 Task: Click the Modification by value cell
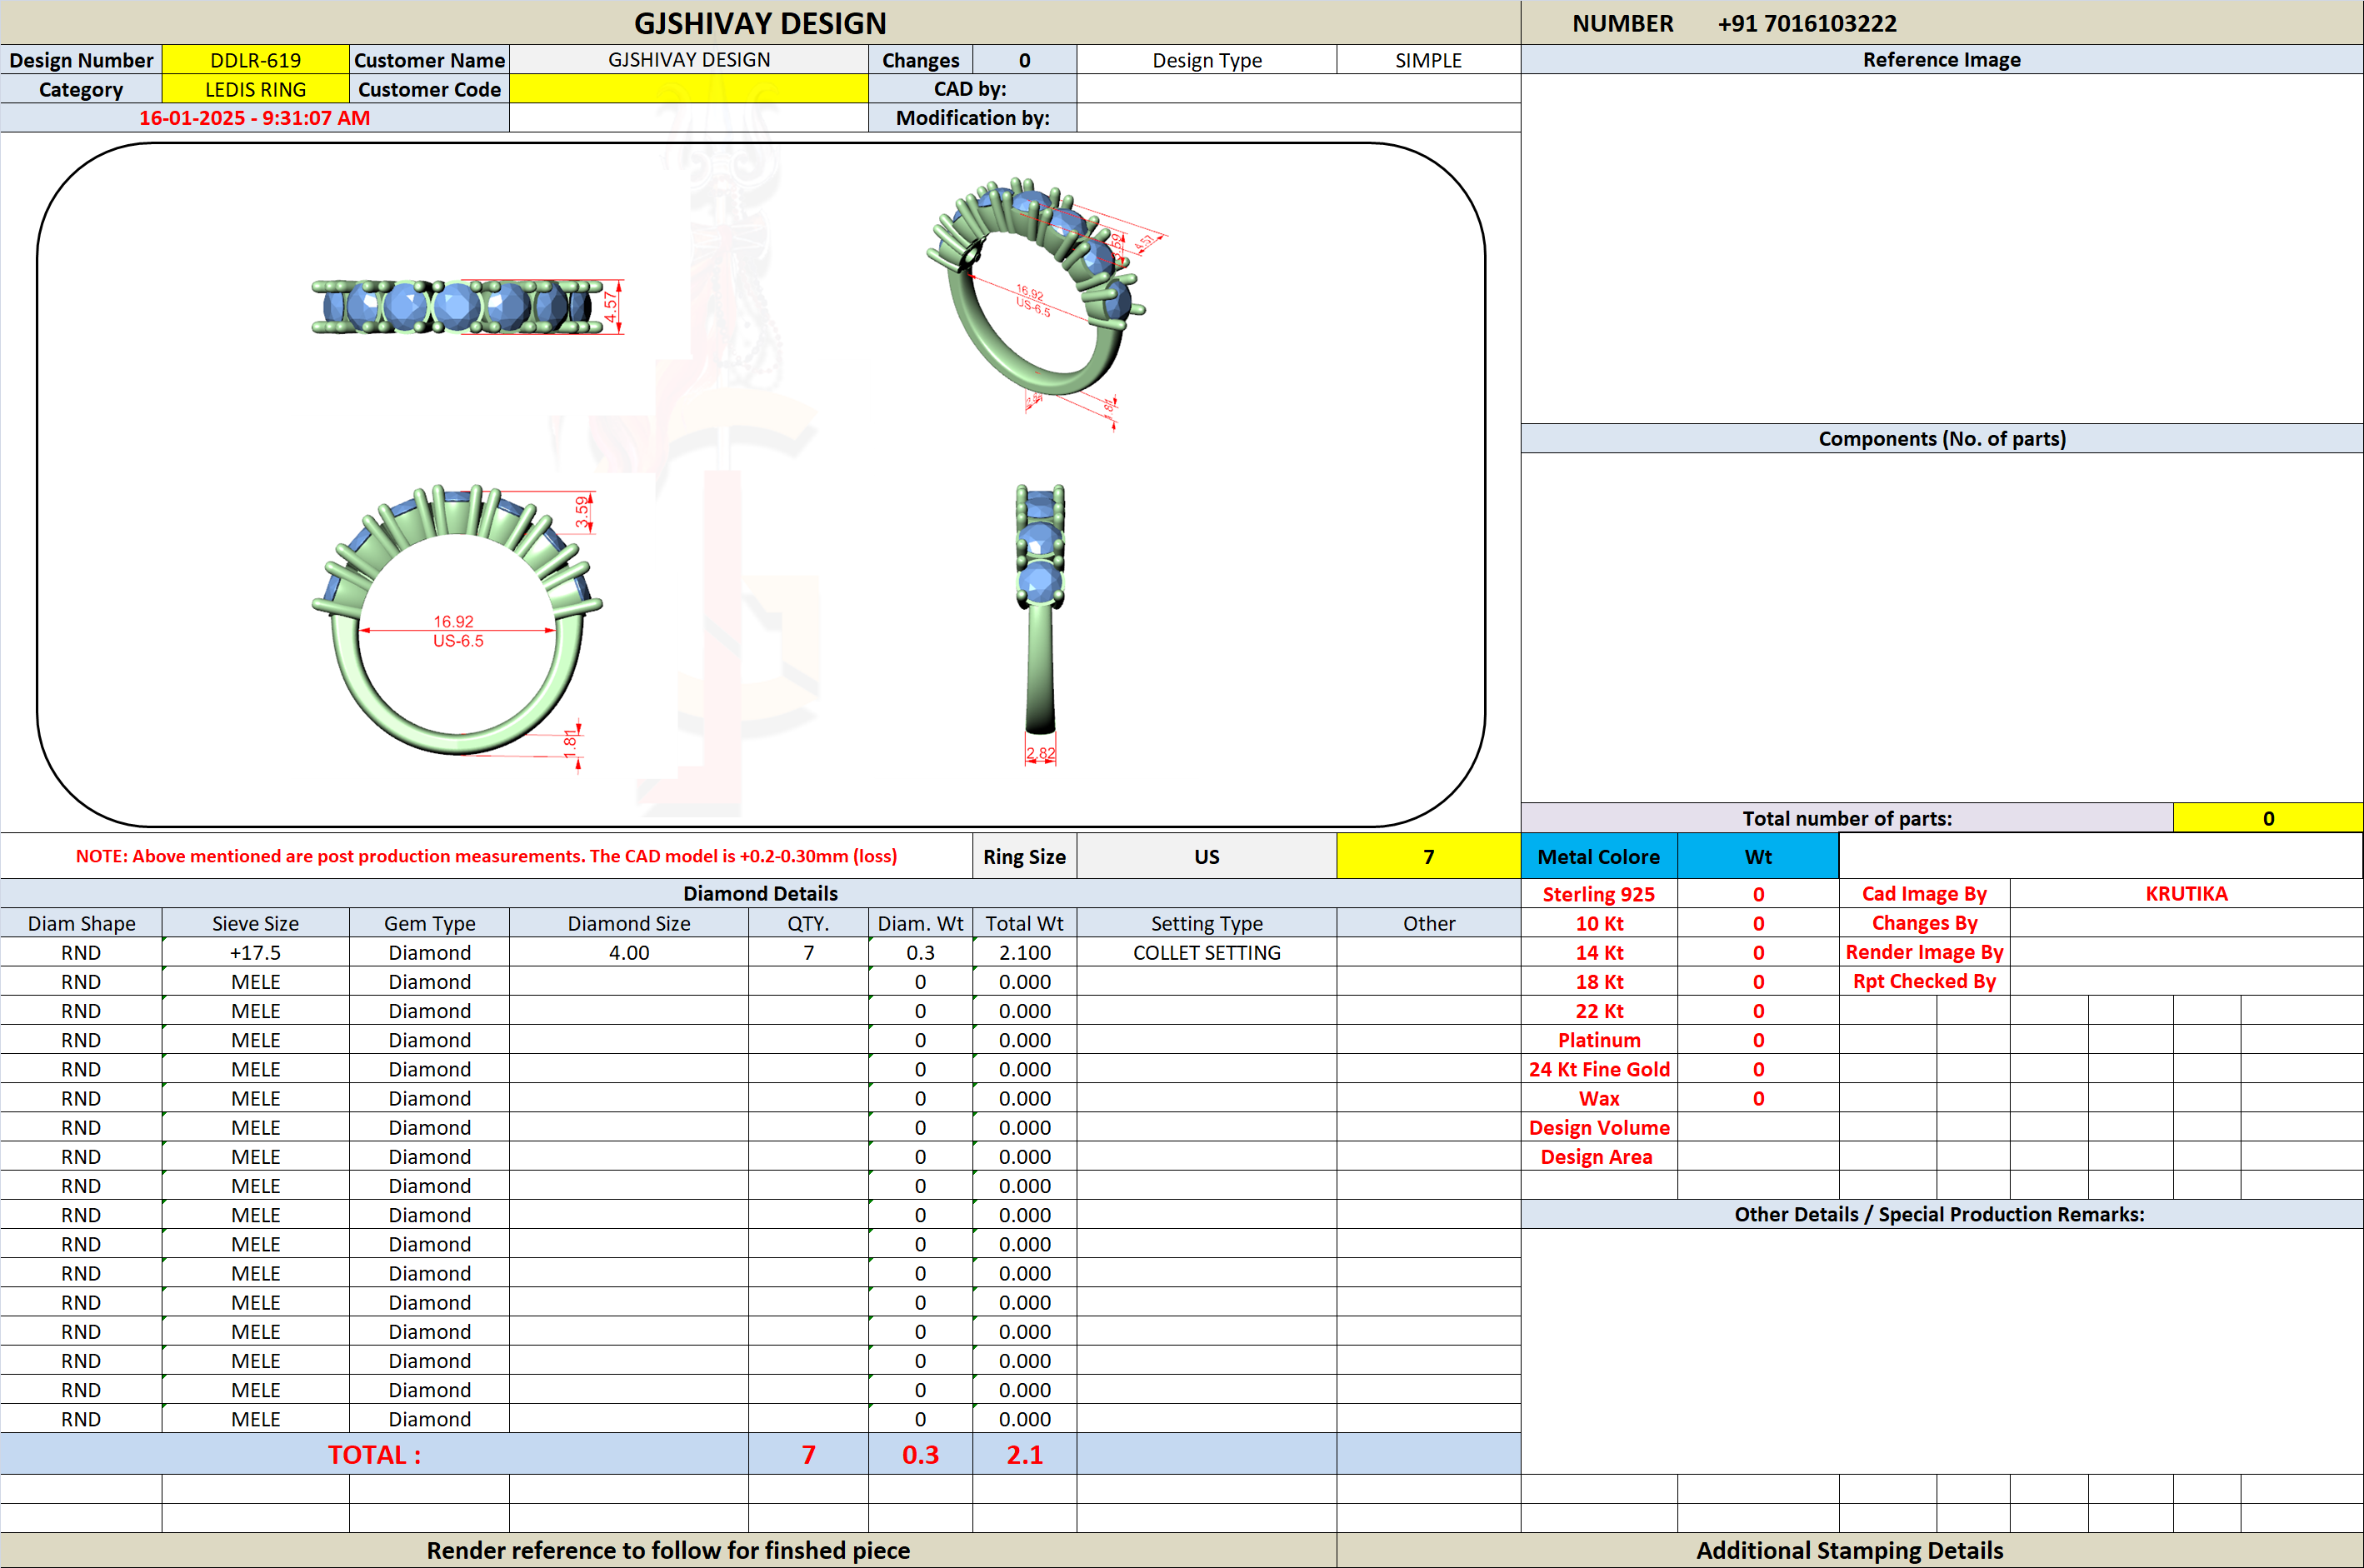pos(1298,118)
